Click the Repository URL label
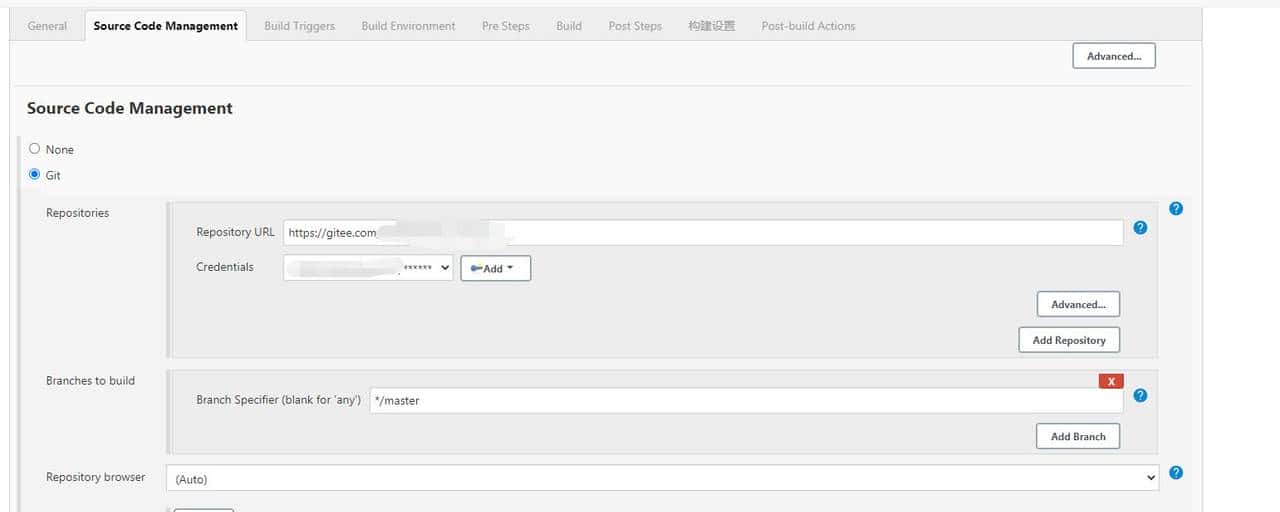 [x=235, y=232]
